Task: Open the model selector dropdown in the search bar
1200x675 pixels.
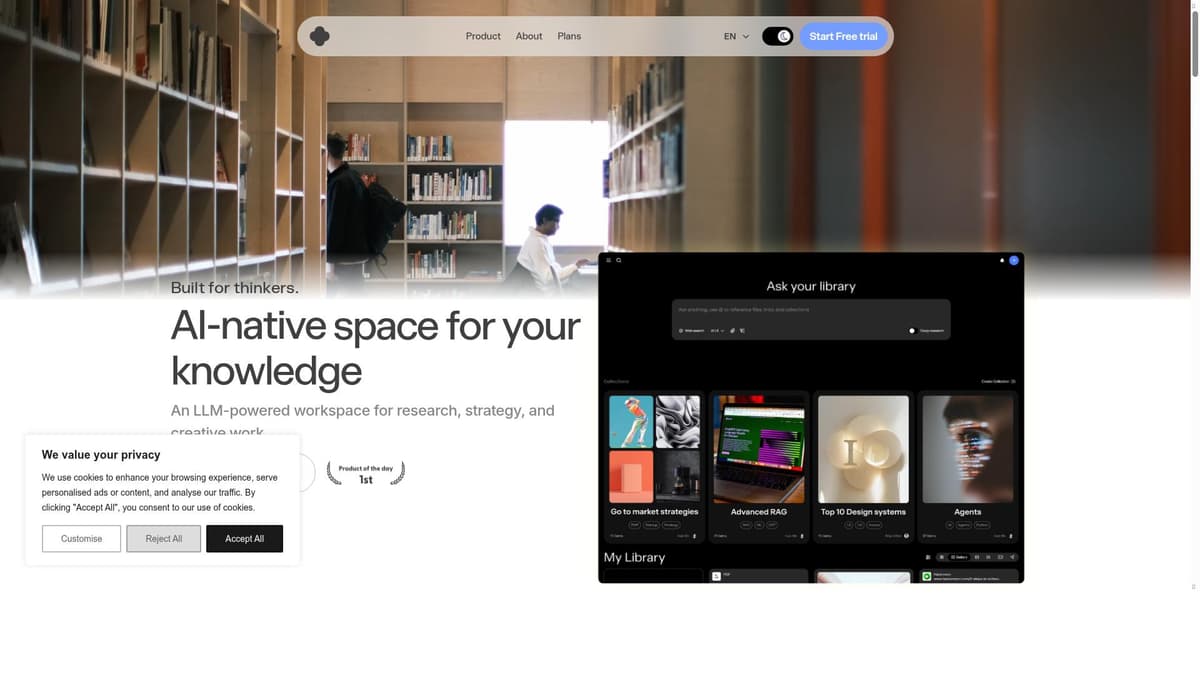Action: tap(716, 330)
